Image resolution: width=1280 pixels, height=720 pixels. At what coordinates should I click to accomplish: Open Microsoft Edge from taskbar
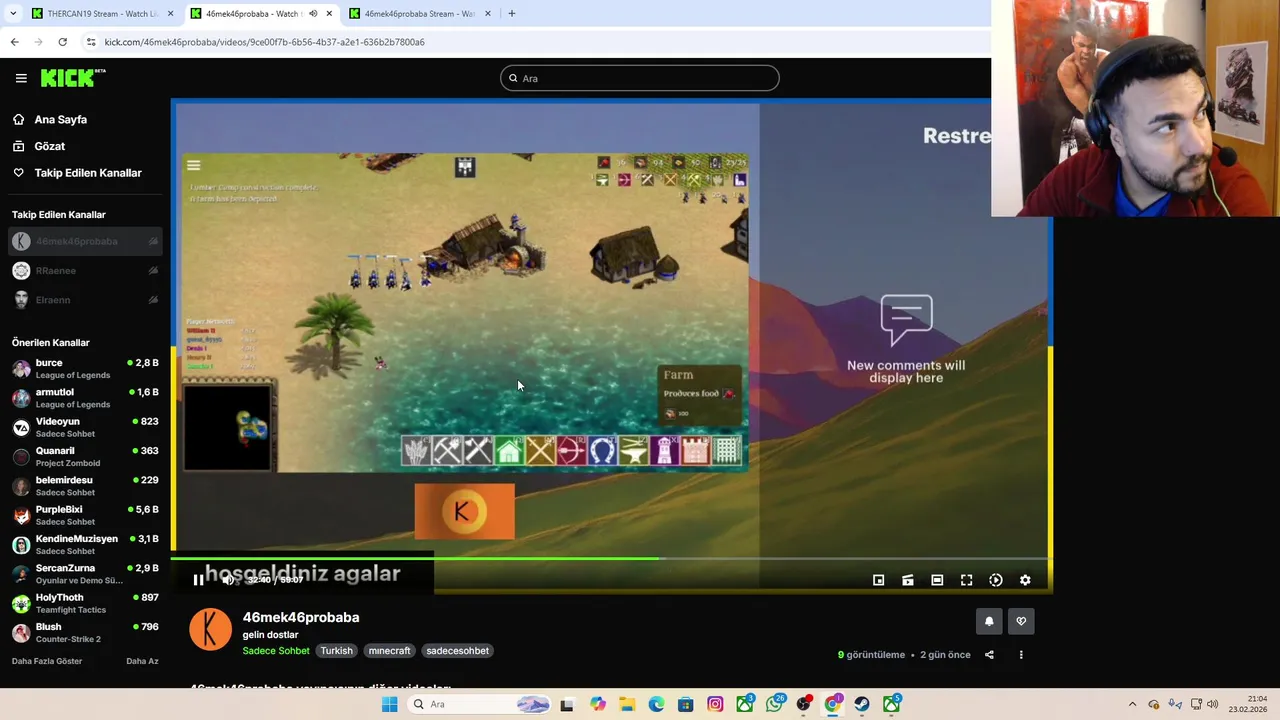pos(656,704)
